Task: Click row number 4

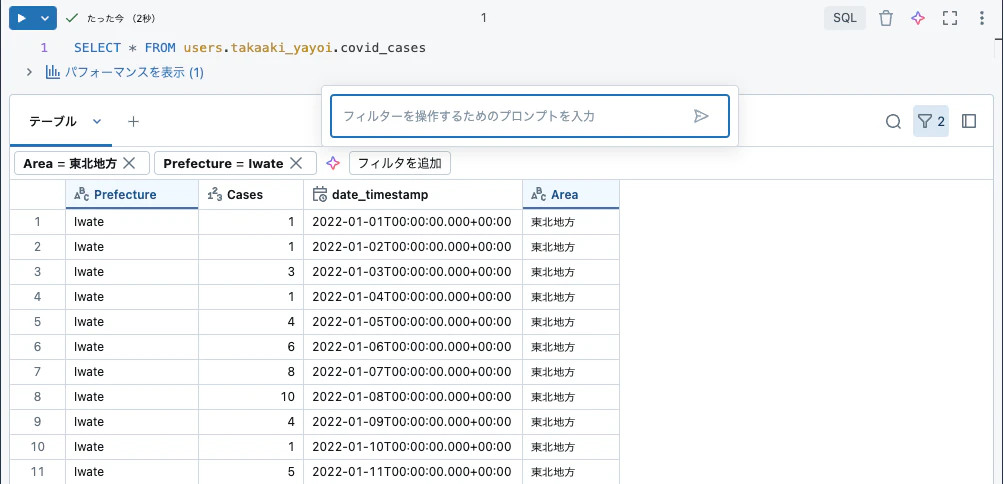Action: (37, 296)
